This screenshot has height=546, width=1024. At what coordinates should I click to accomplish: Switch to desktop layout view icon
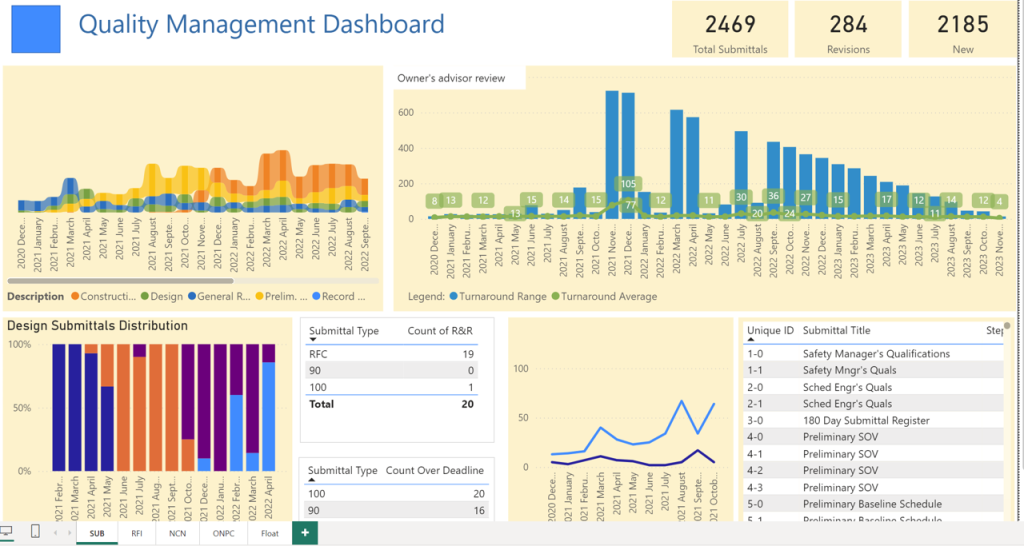[7, 533]
